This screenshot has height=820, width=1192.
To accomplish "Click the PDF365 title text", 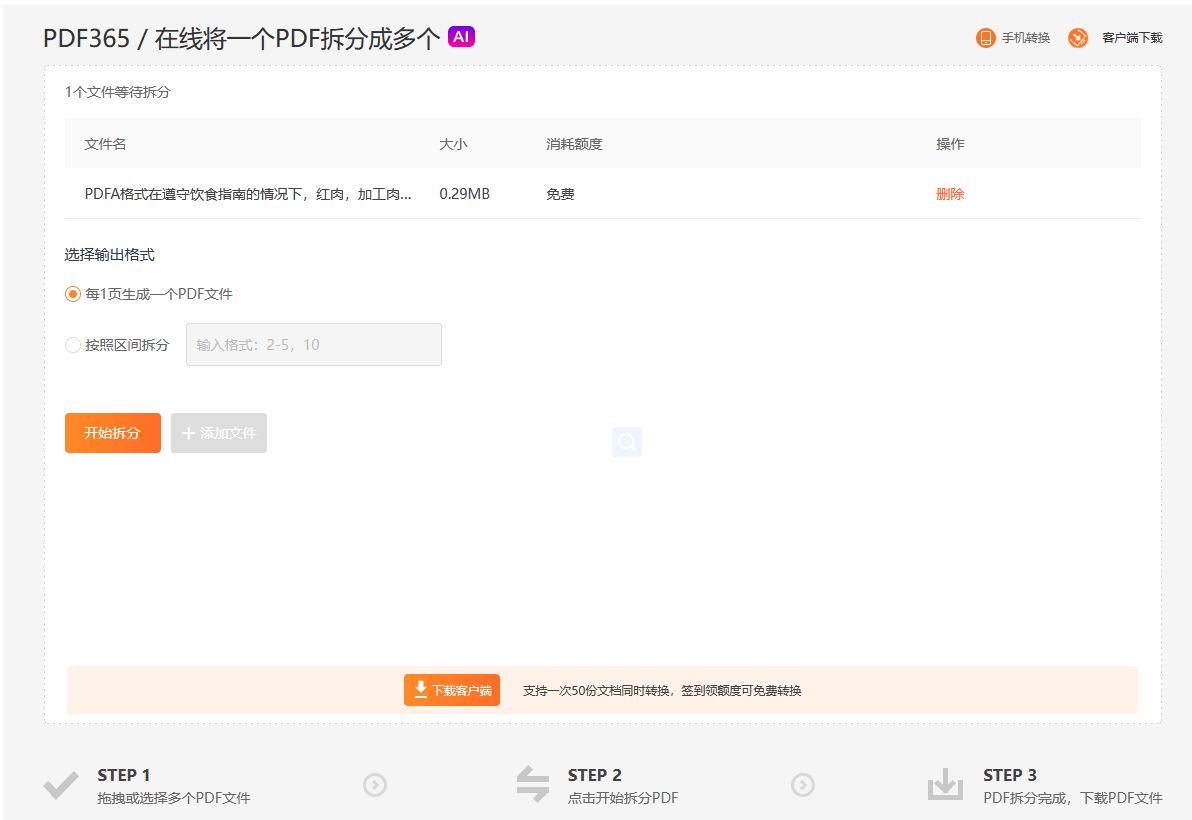I will (87, 38).
